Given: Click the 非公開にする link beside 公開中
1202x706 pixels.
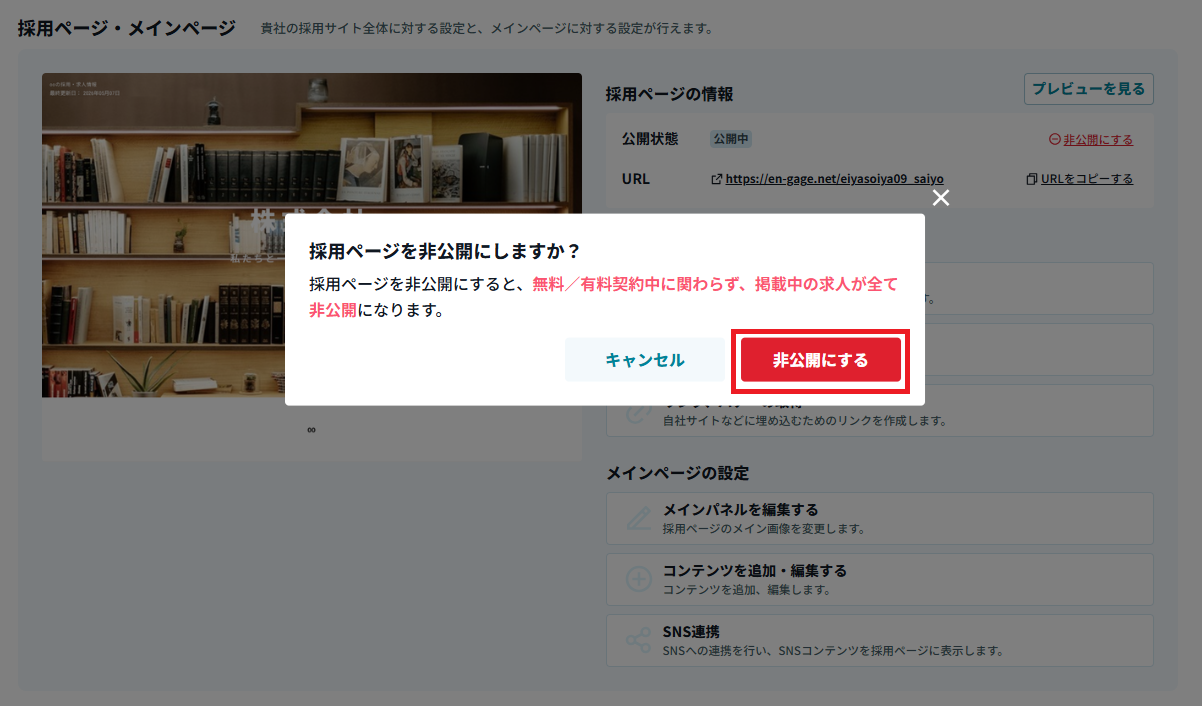Looking at the screenshot, I should 1098,140.
